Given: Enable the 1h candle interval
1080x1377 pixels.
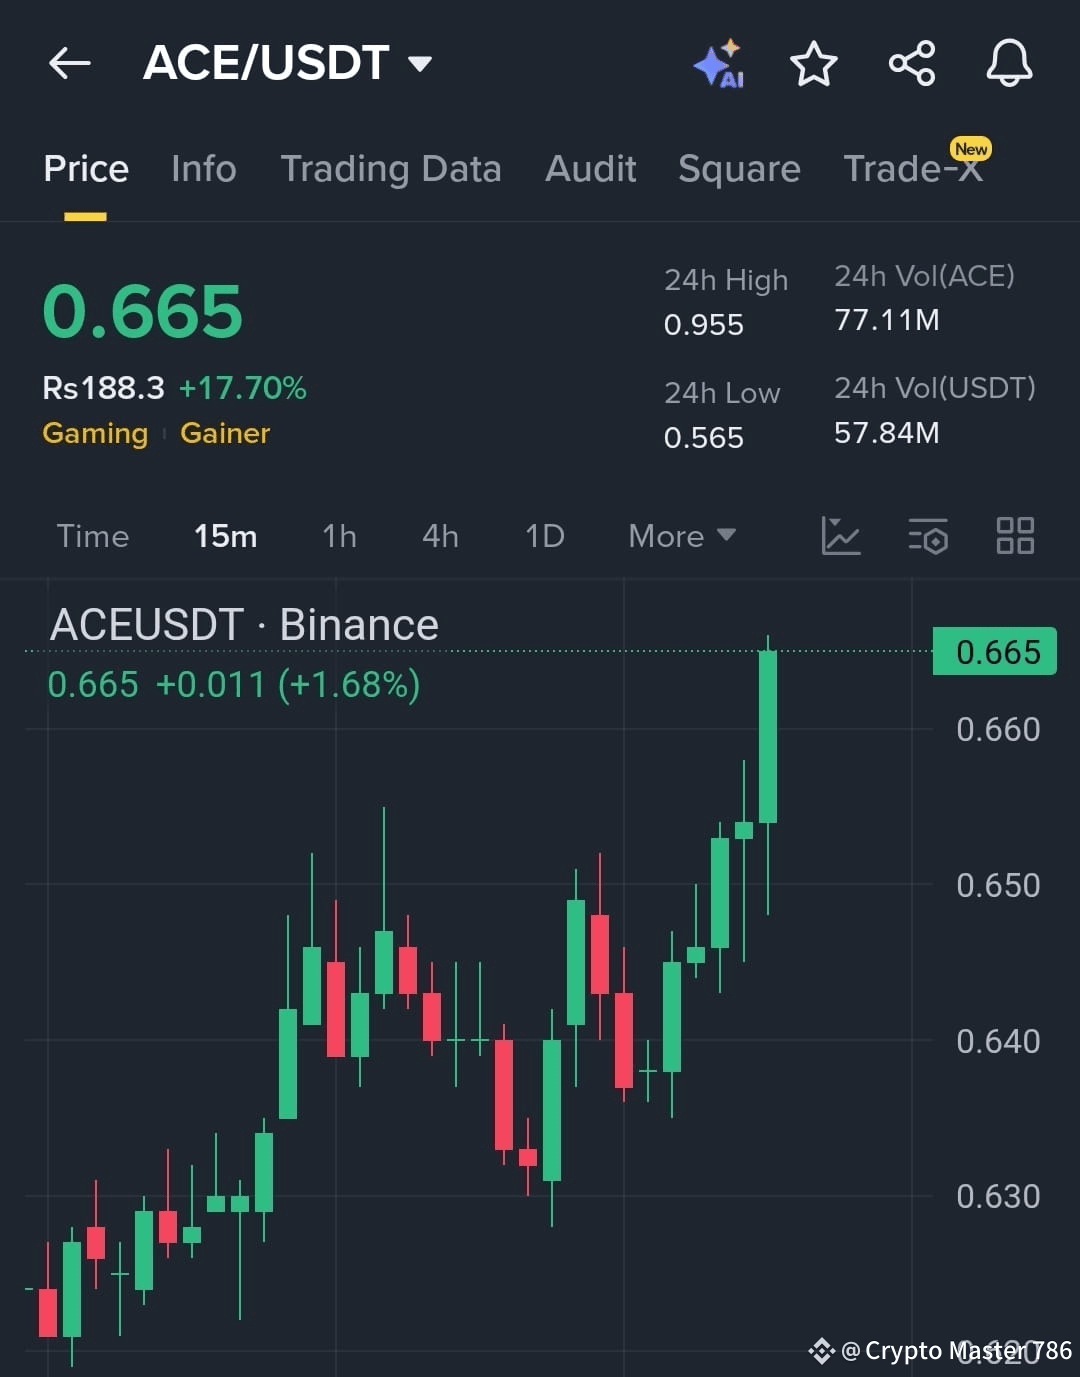Looking at the screenshot, I should tap(338, 536).
